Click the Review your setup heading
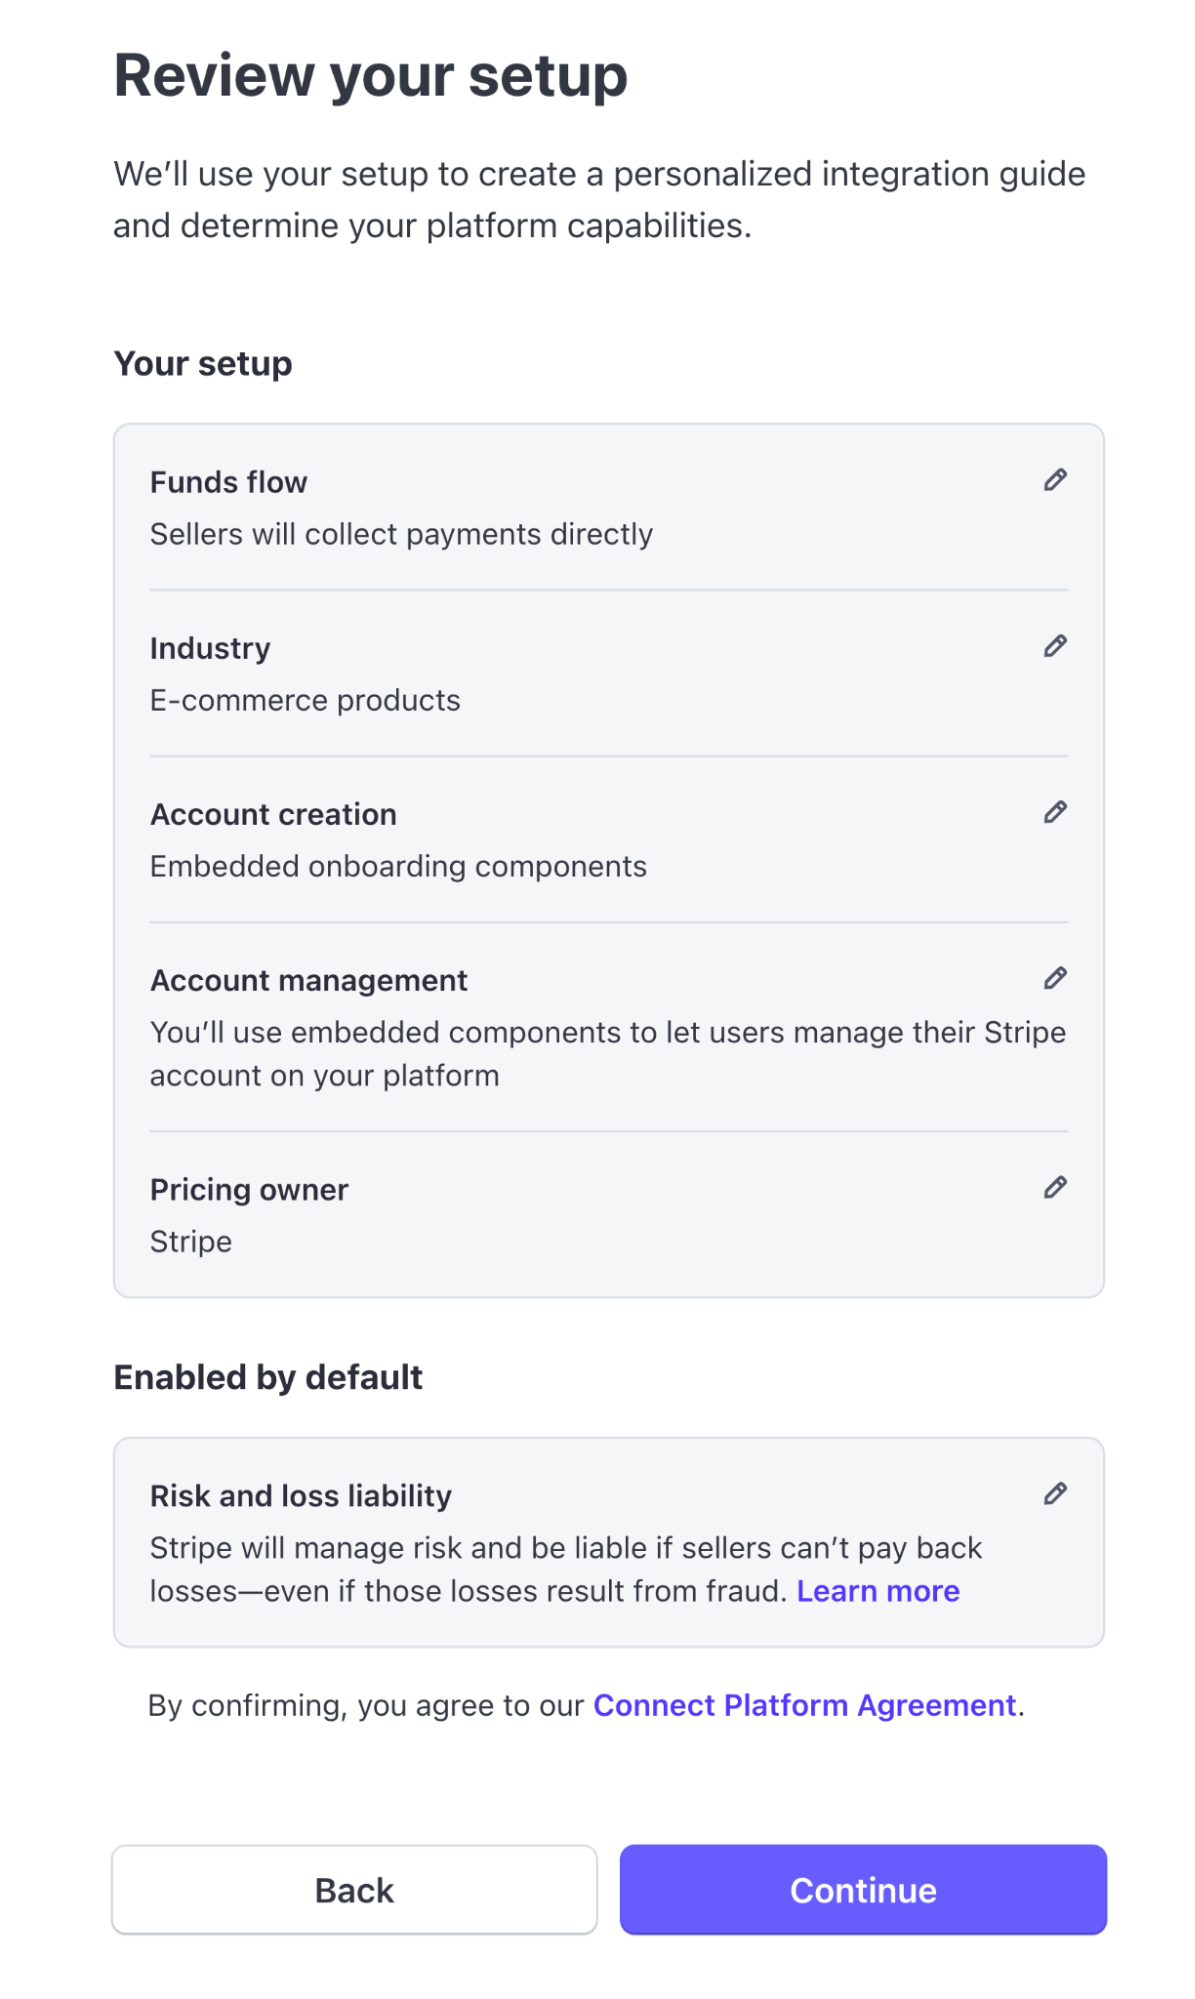Viewport: 1195px width, 1999px height. click(371, 76)
